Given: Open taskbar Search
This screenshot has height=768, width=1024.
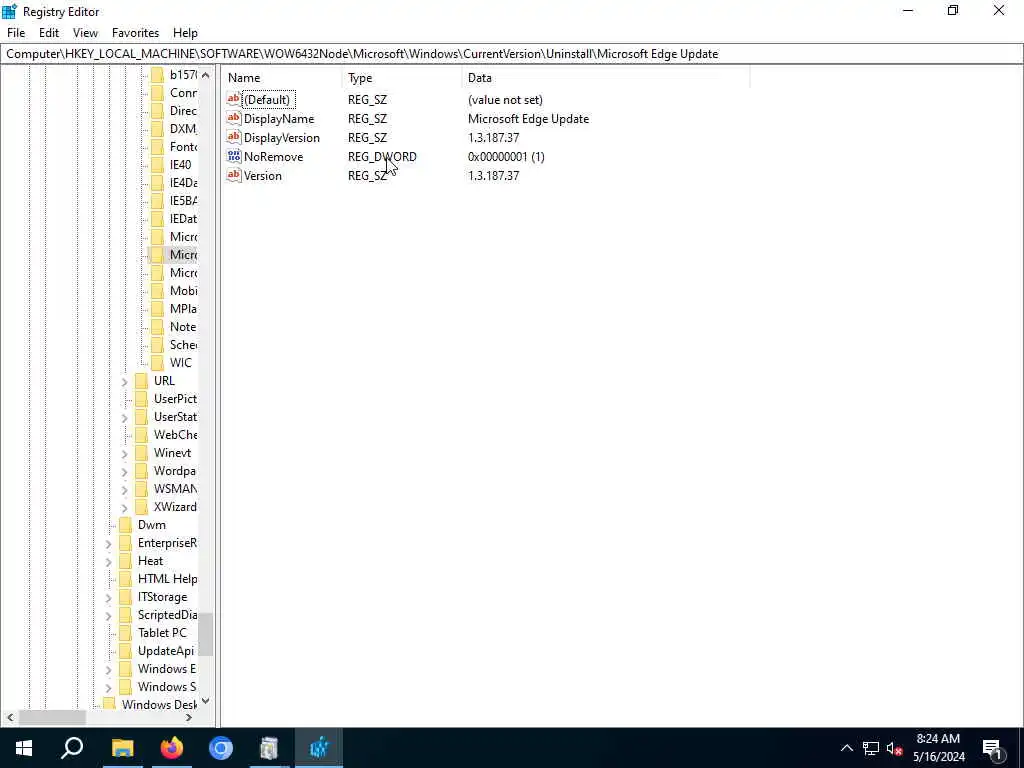Looking at the screenshot, I should point(72,748).
